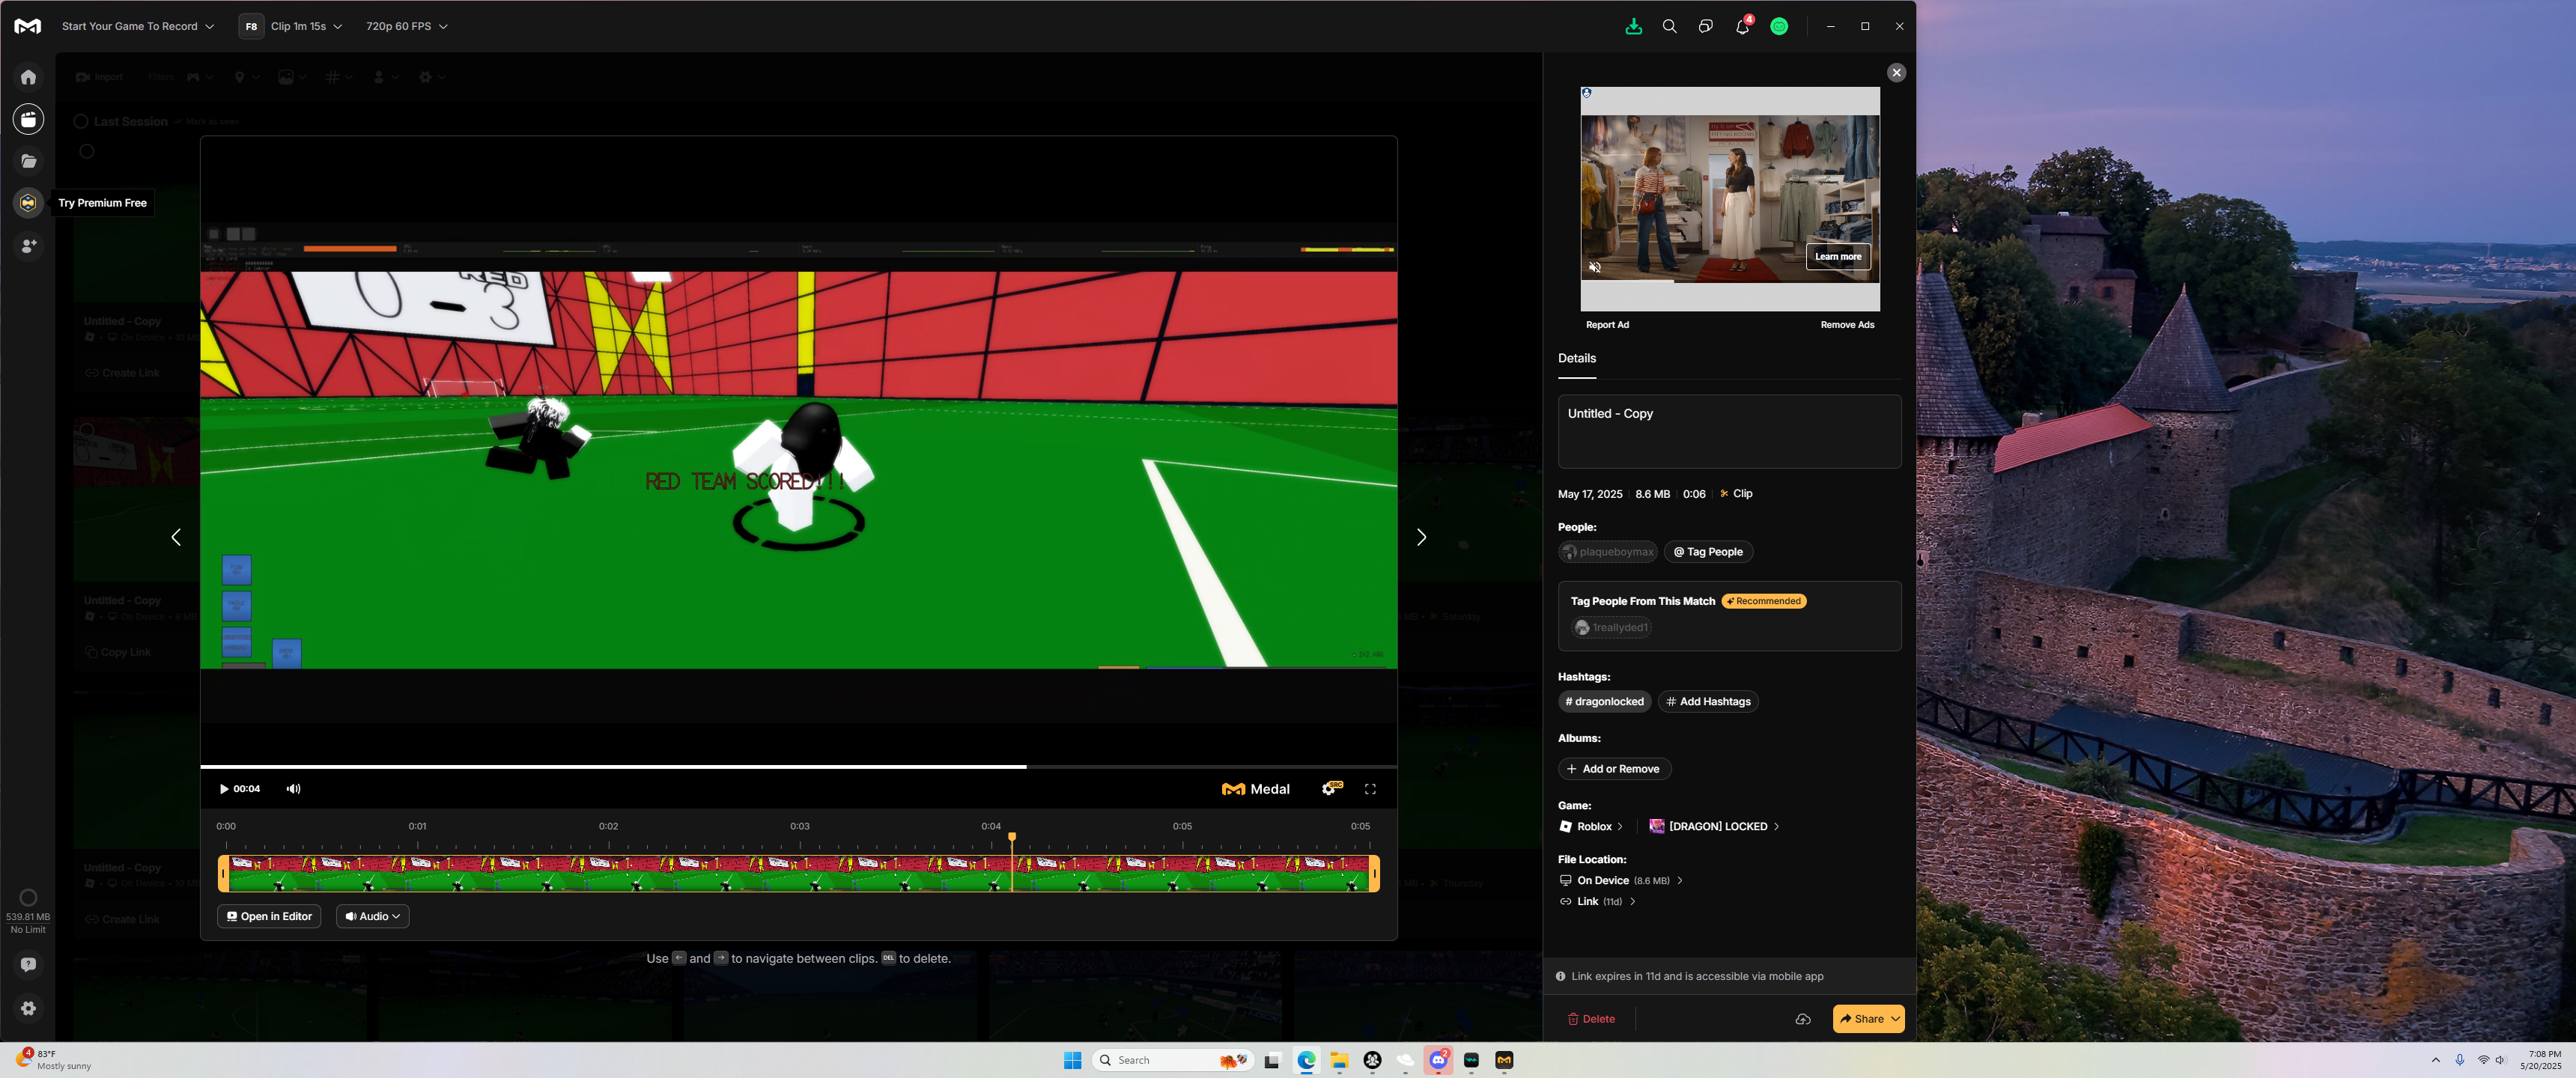Click Remove Ads link
The width and height of the screenshot is (2576, 1078).
pyautogui.click(x=1847, y=325)
